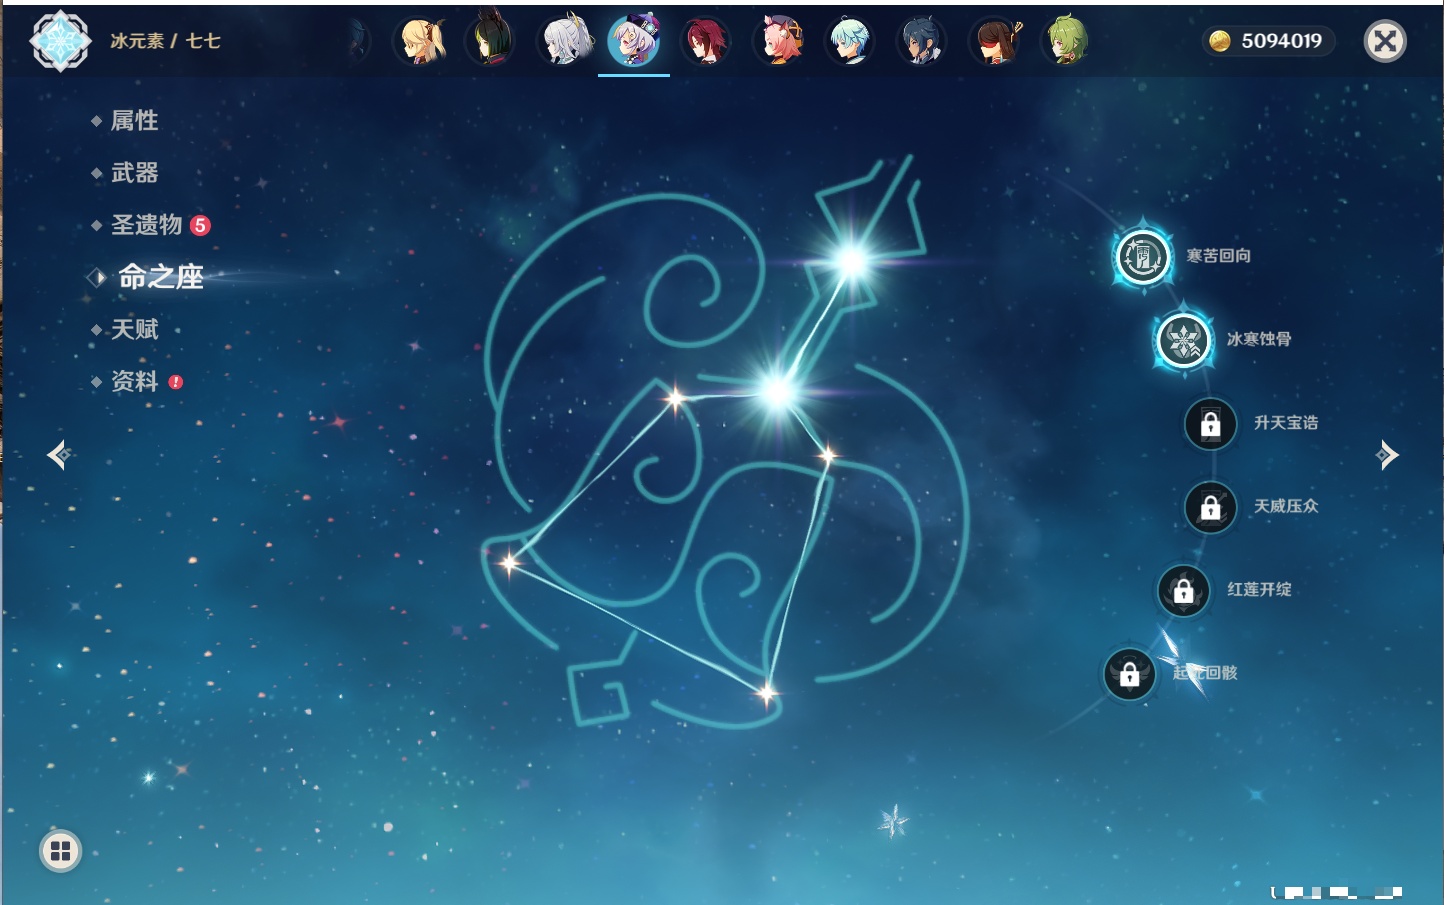Open the 天赋 talents page

[134, 329]
